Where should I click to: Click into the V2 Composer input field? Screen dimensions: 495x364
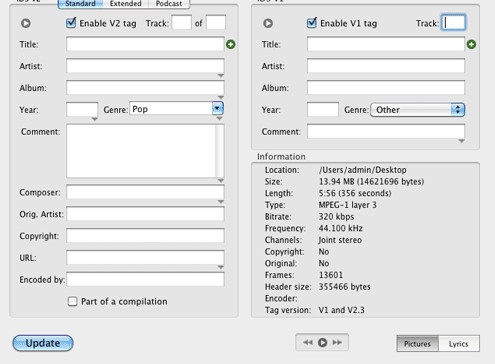pyautogui.click(x=145, y=192)
